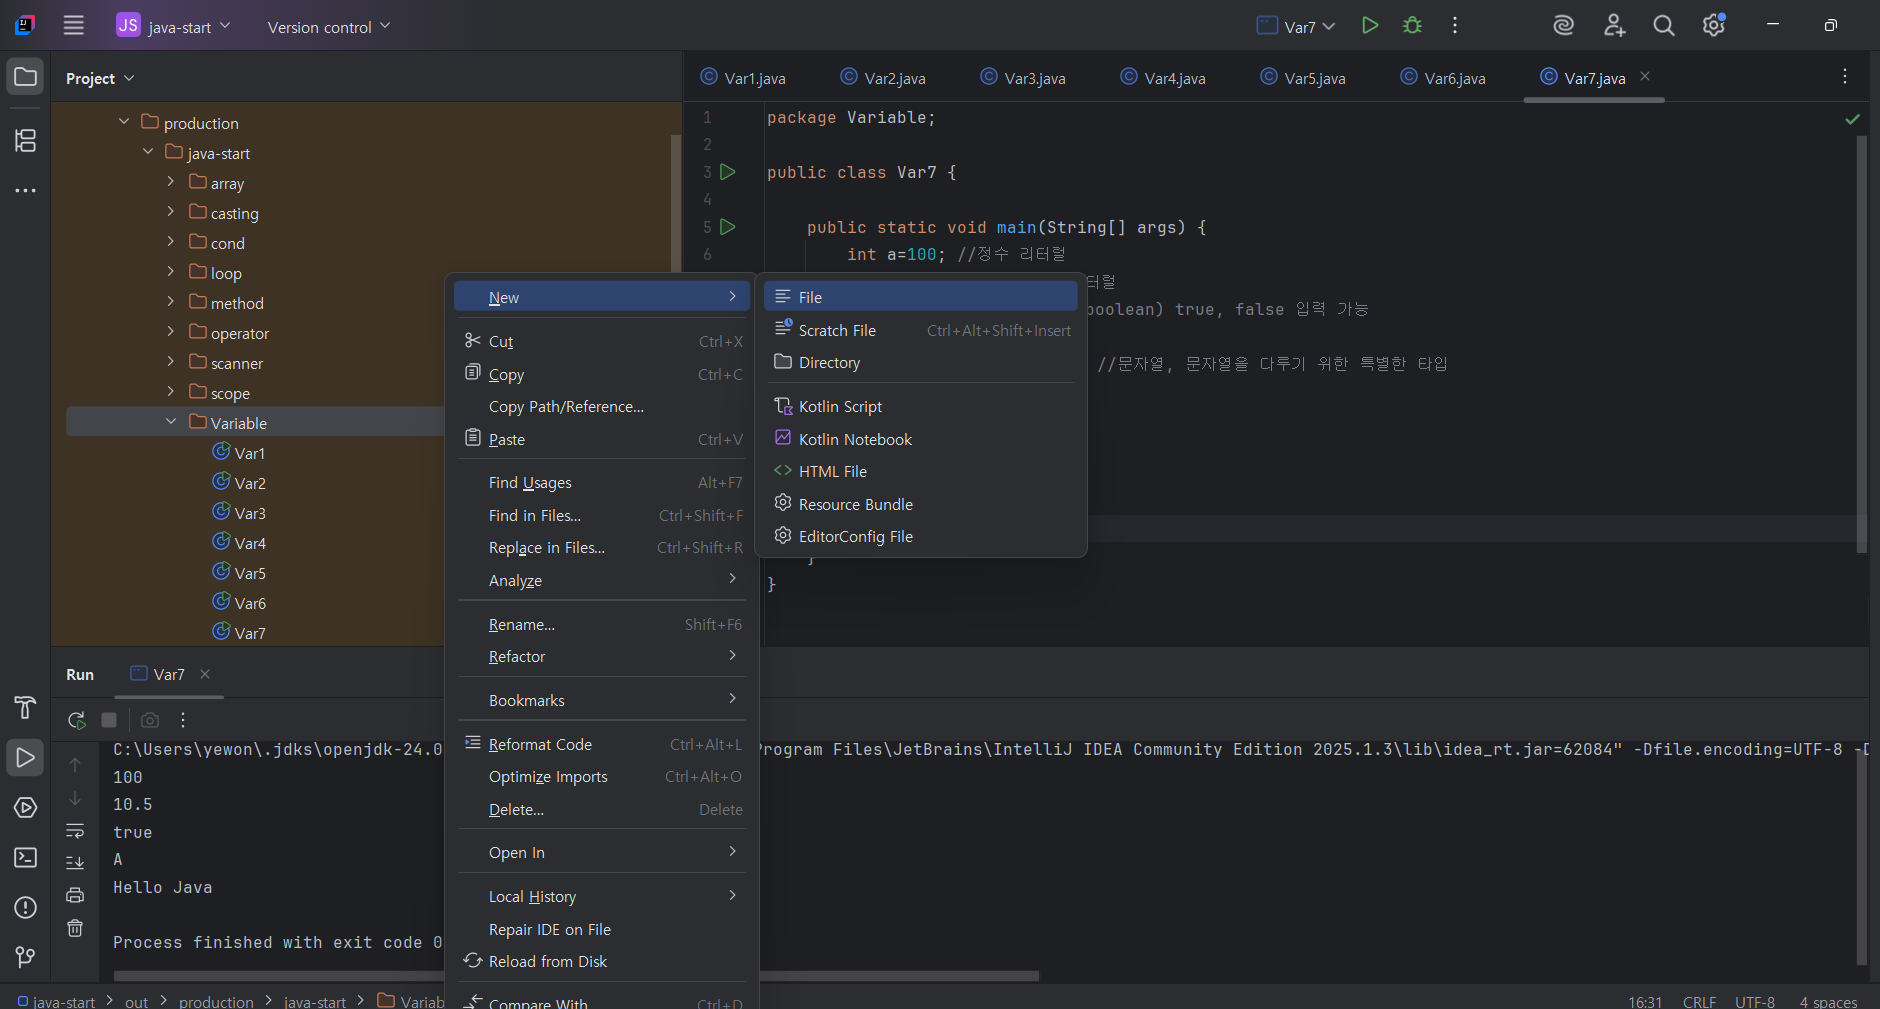Expand the casting folder

click(171, 212)
